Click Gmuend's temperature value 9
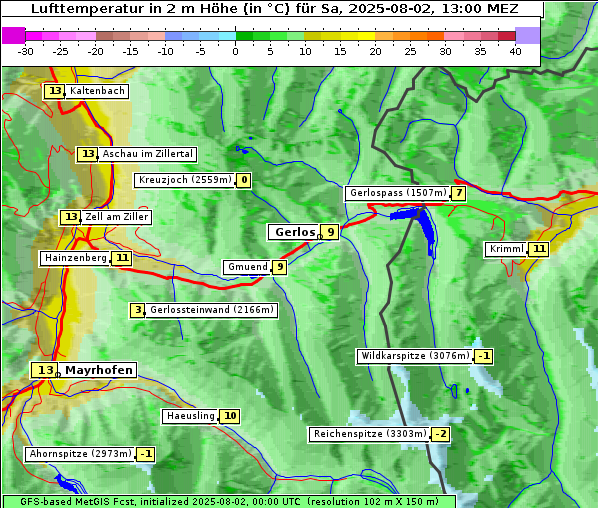 pos(280,267)
